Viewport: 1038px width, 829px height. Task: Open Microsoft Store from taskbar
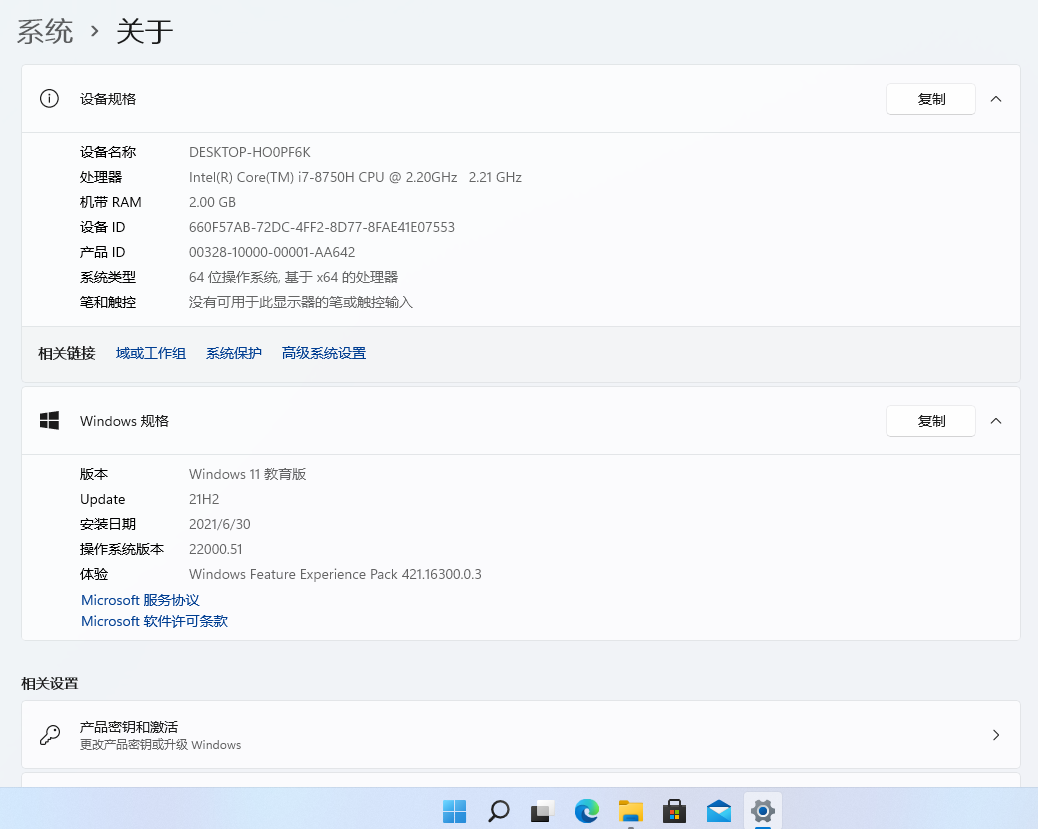tap(674, 810)
